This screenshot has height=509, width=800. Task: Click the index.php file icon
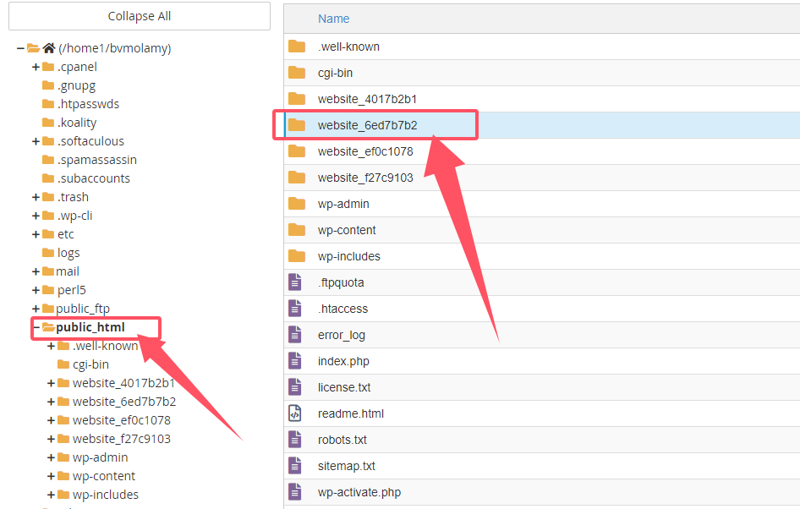click(x=295, y=361)
